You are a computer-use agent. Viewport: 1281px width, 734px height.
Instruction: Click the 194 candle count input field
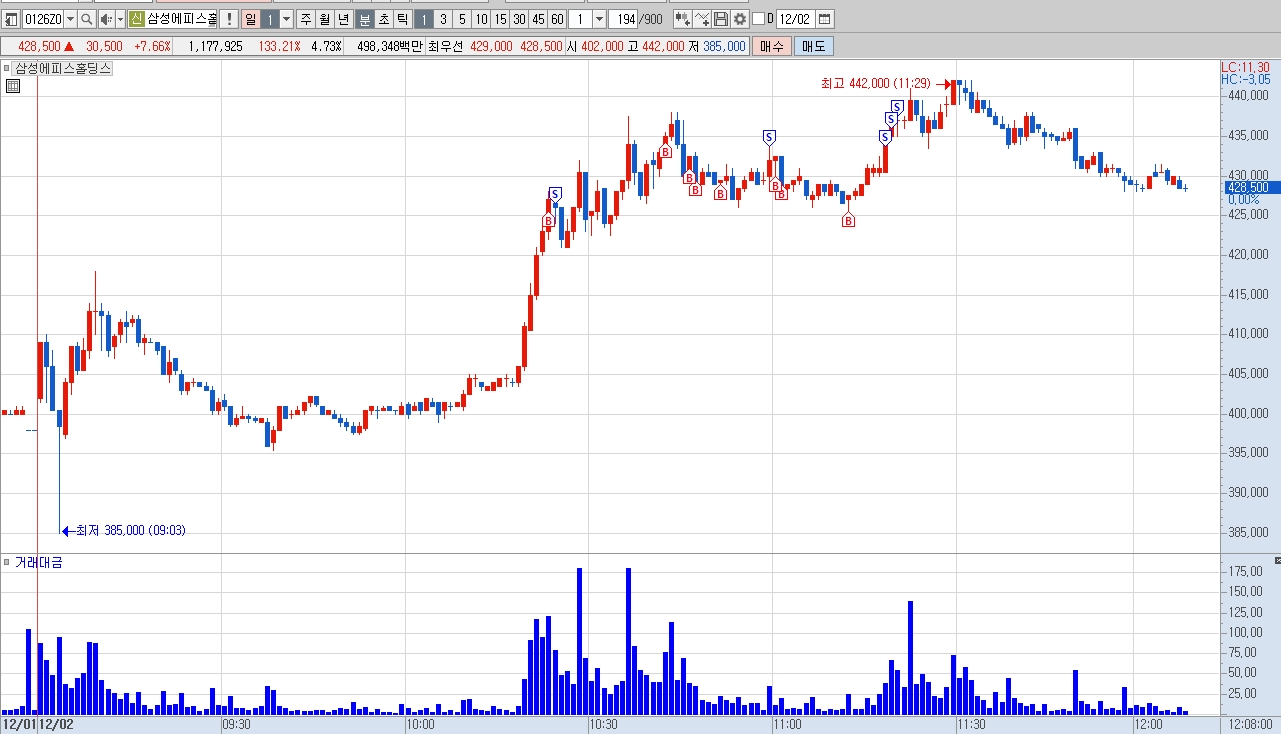click(622, 19)
